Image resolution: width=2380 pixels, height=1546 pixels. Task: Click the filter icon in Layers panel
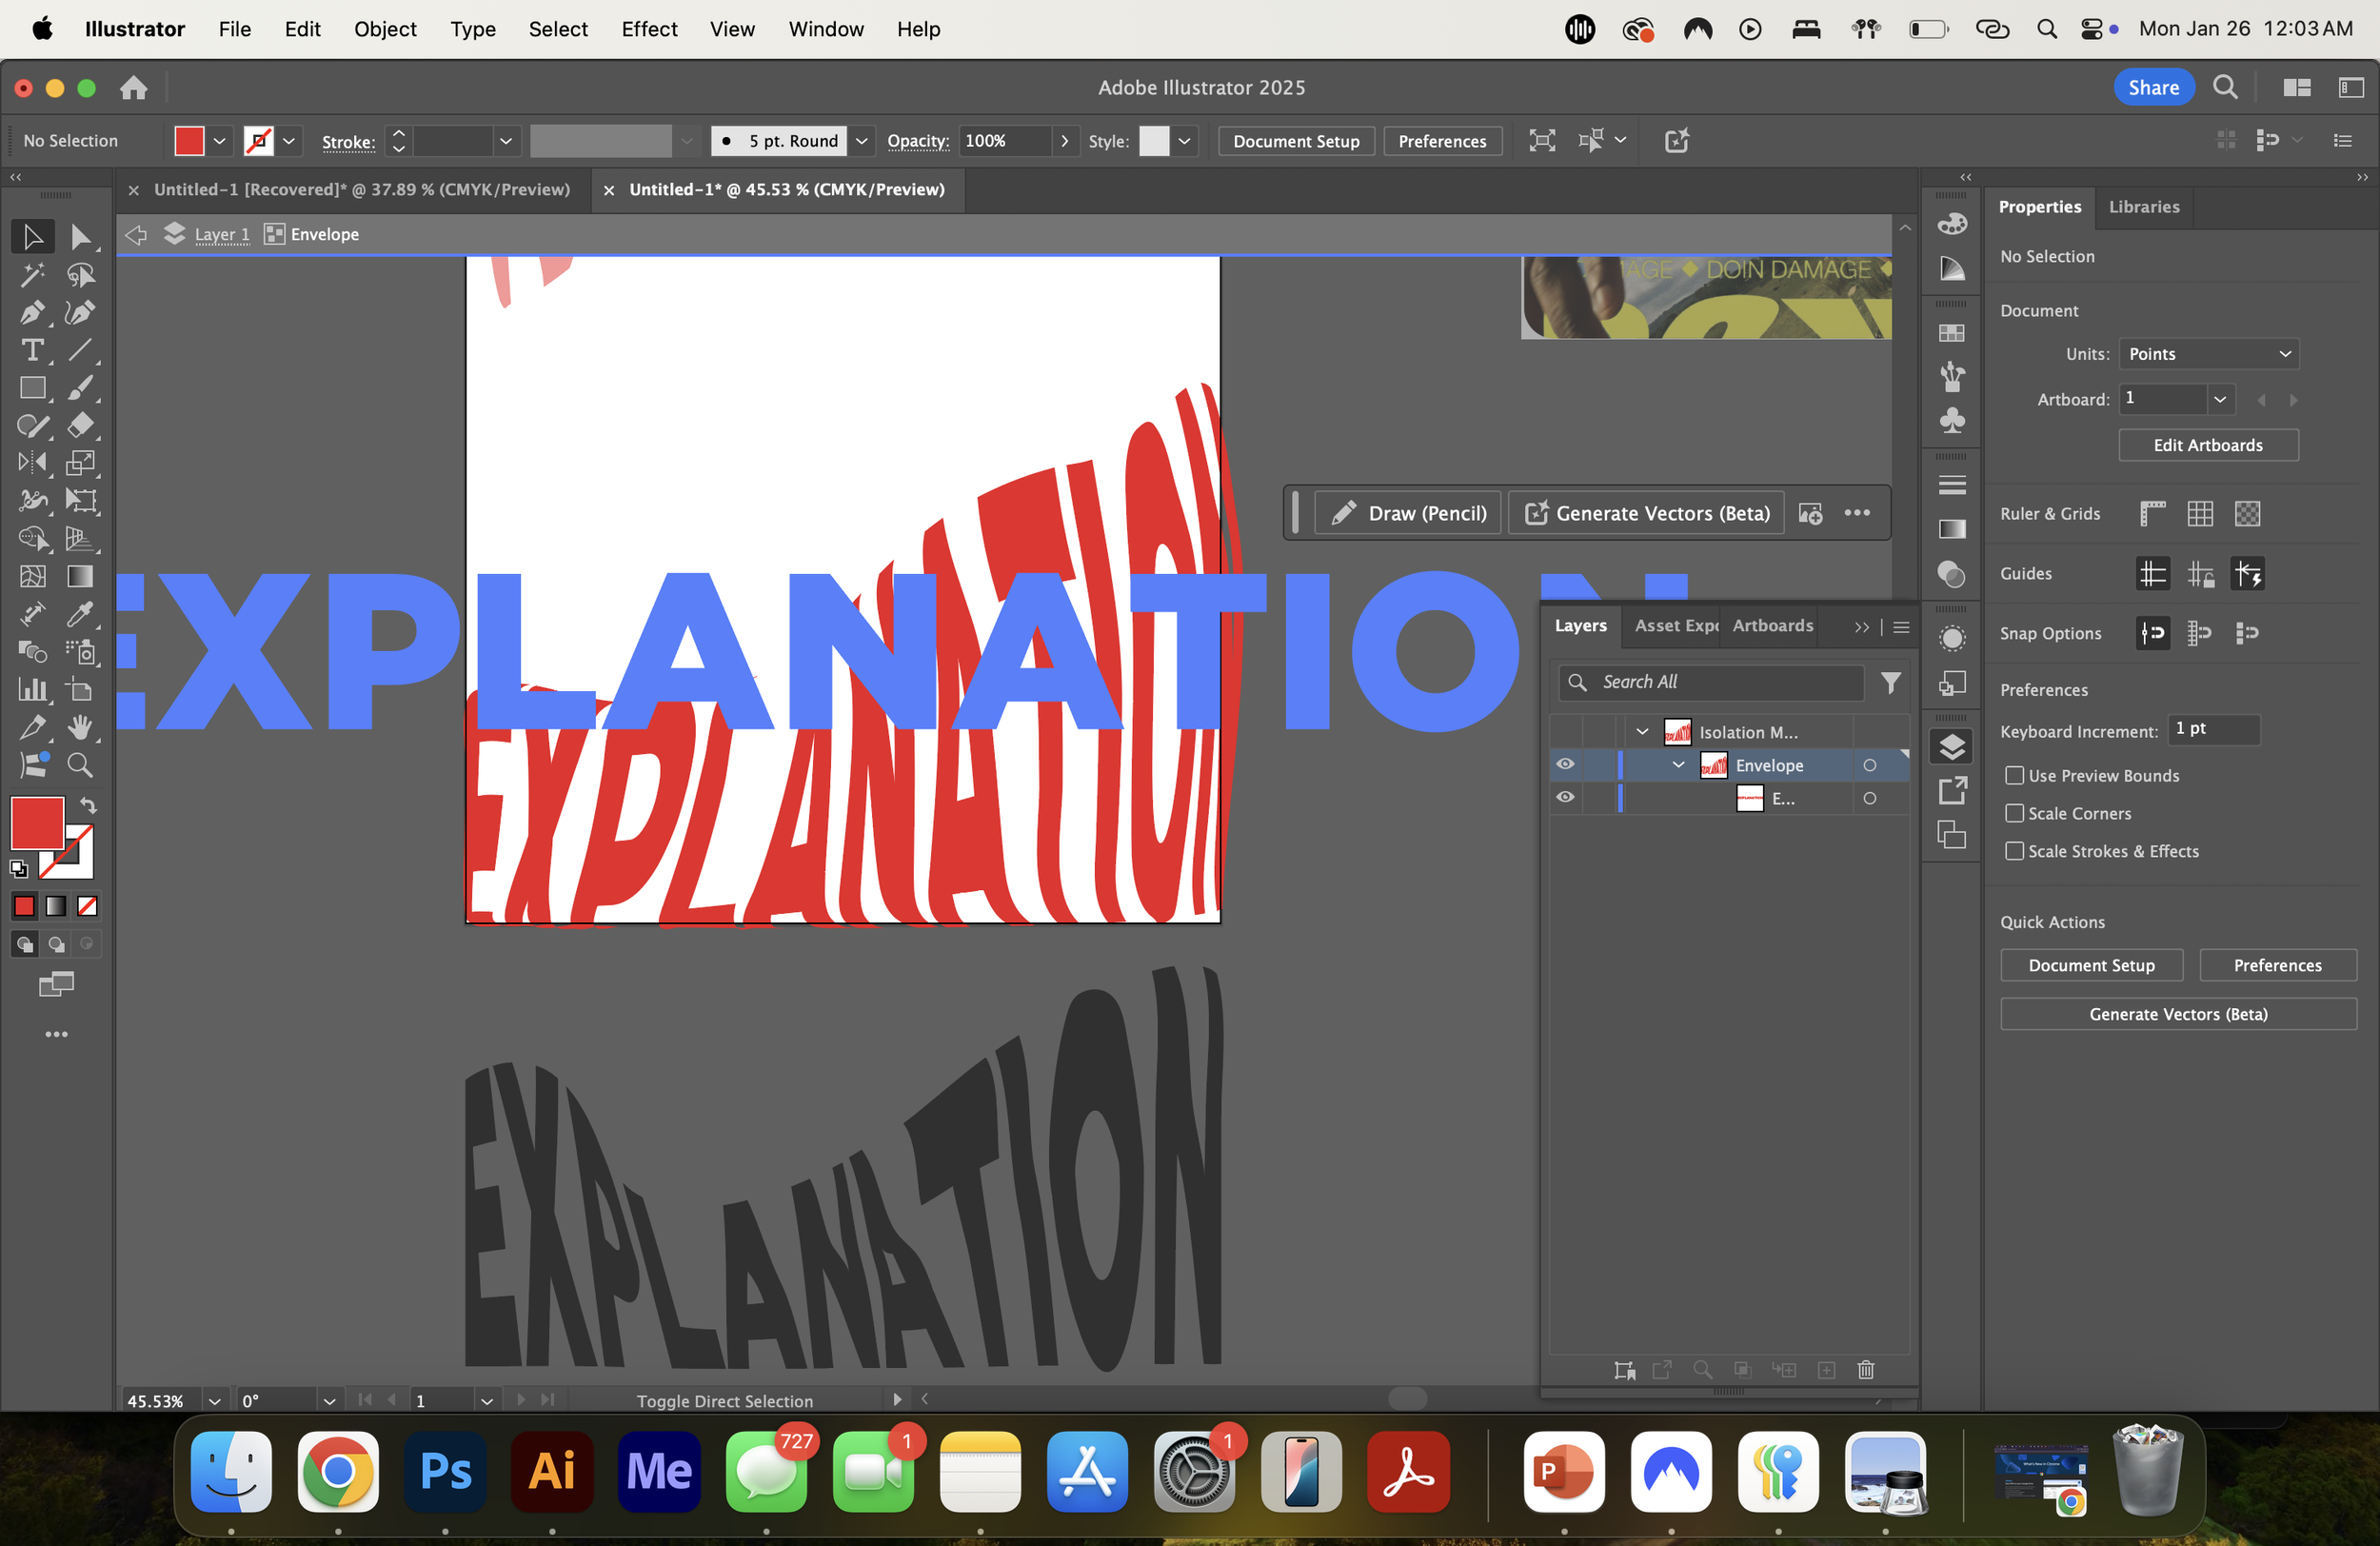click(x=1890, y=682)
